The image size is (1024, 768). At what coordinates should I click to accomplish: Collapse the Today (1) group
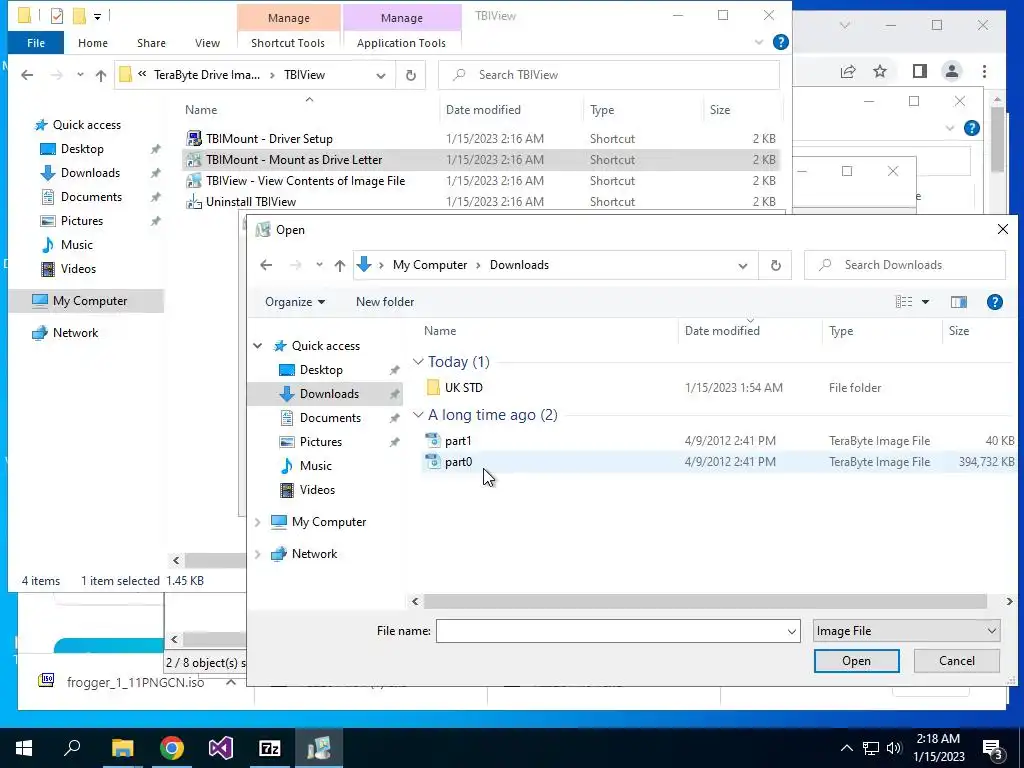coord(418,361)
